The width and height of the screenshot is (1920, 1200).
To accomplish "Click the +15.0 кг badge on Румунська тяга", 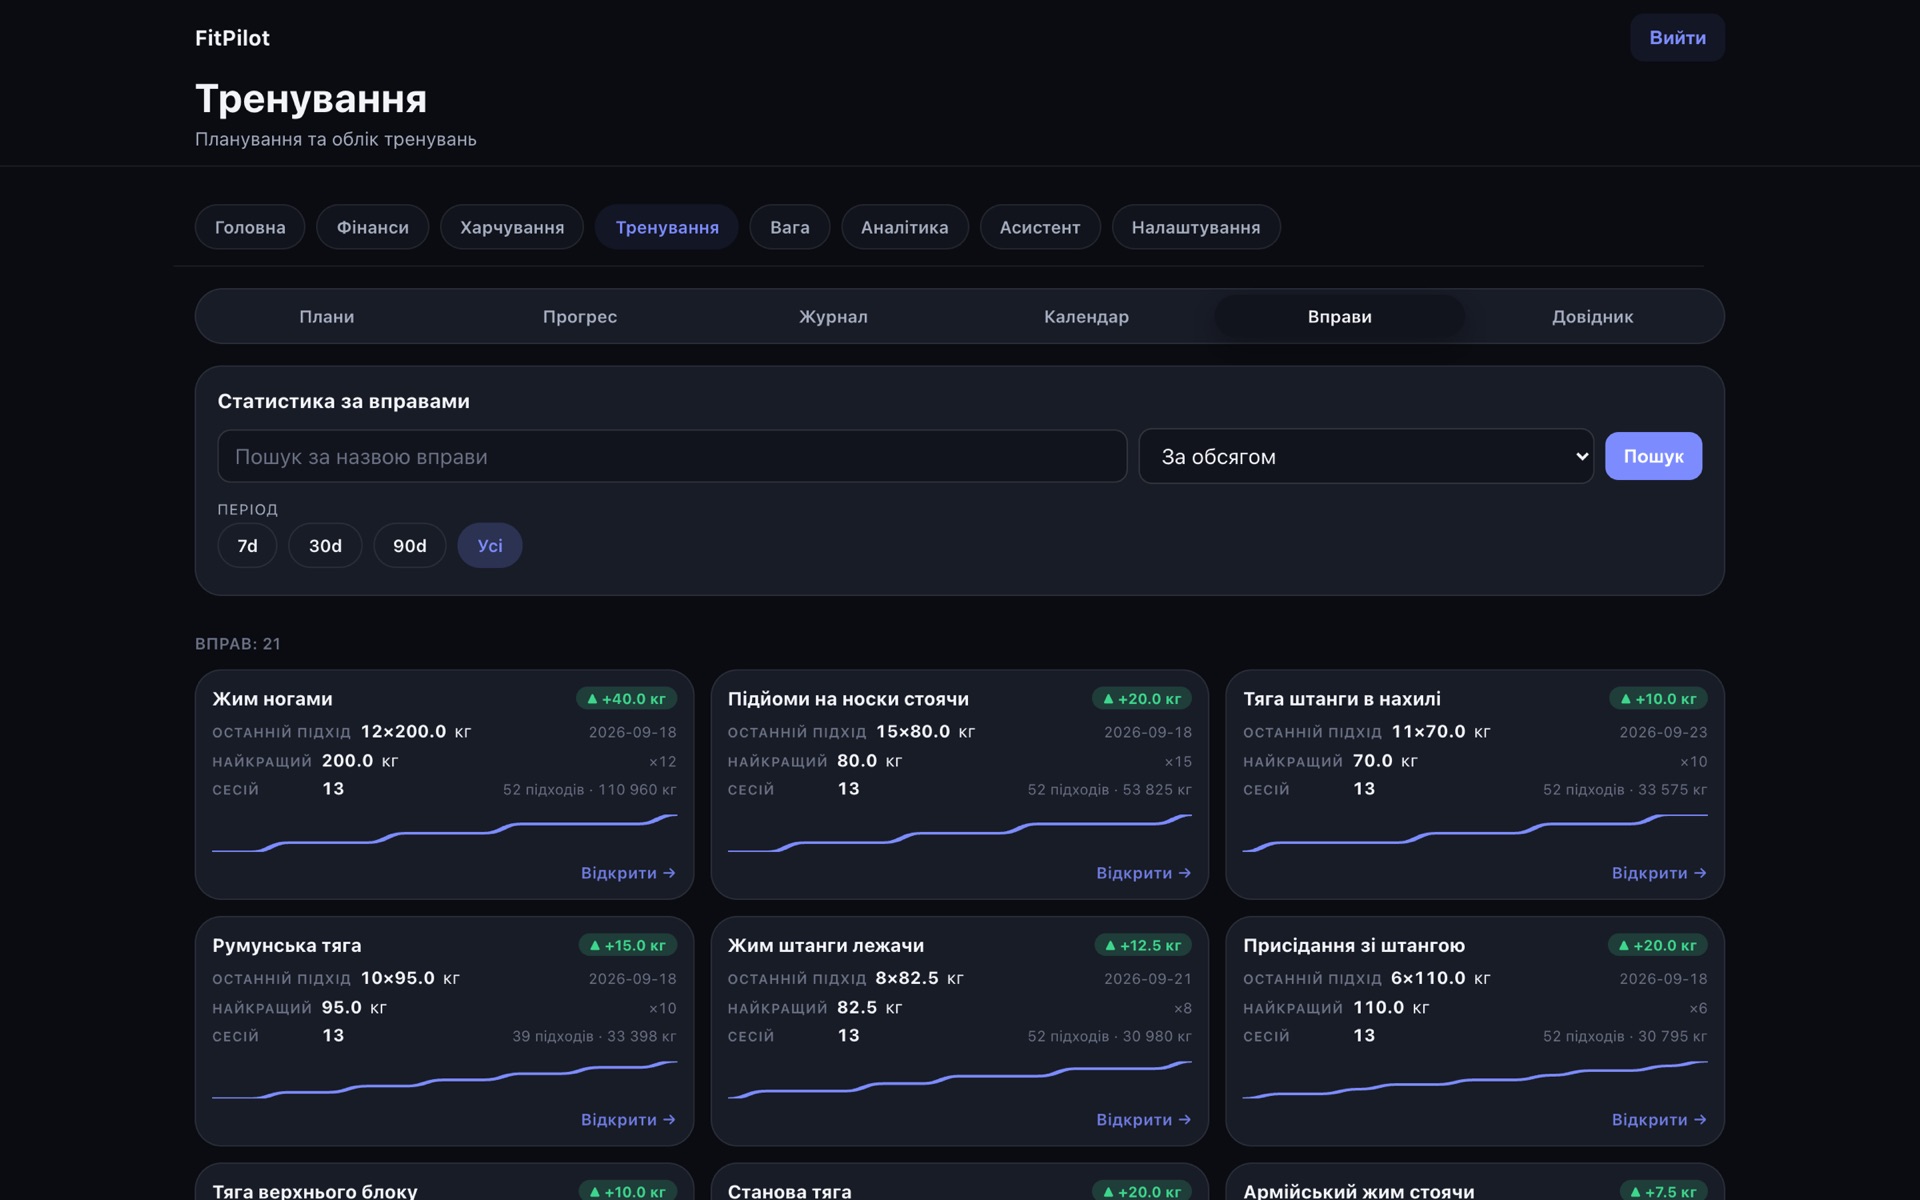I will [628, 945].
